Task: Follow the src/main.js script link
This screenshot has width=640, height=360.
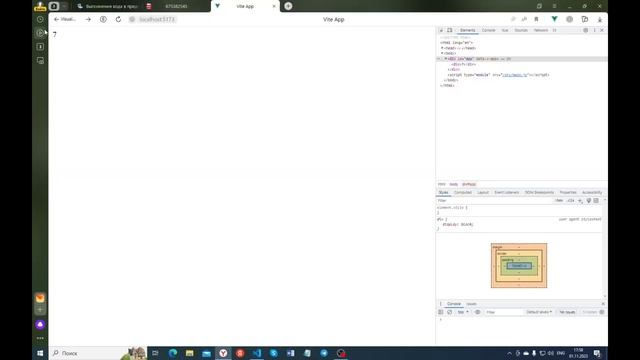Action: tap(515, 75)
